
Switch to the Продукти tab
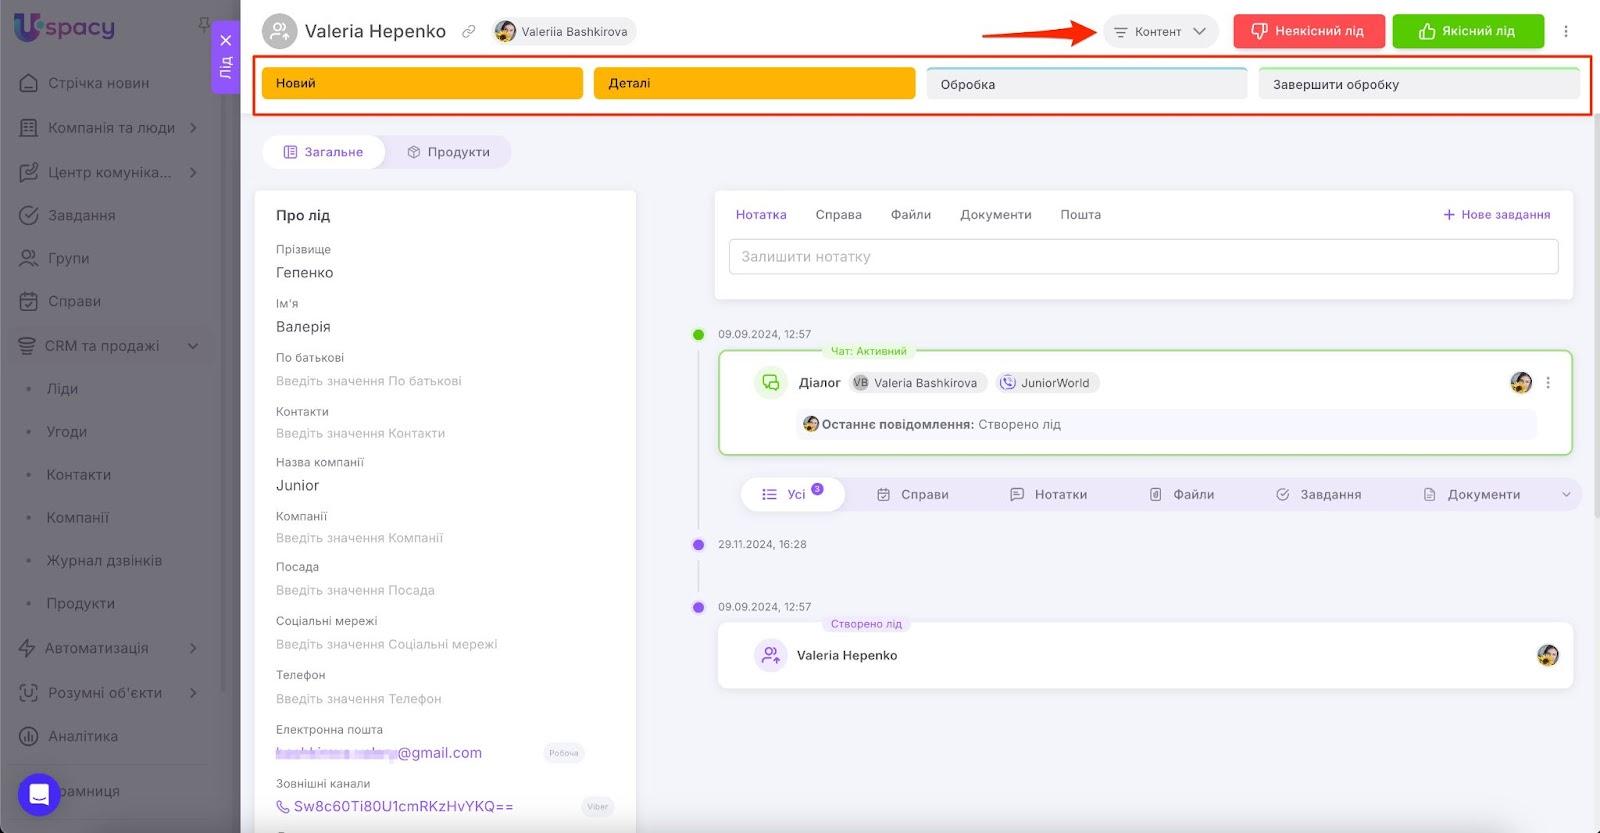point(448,152)
